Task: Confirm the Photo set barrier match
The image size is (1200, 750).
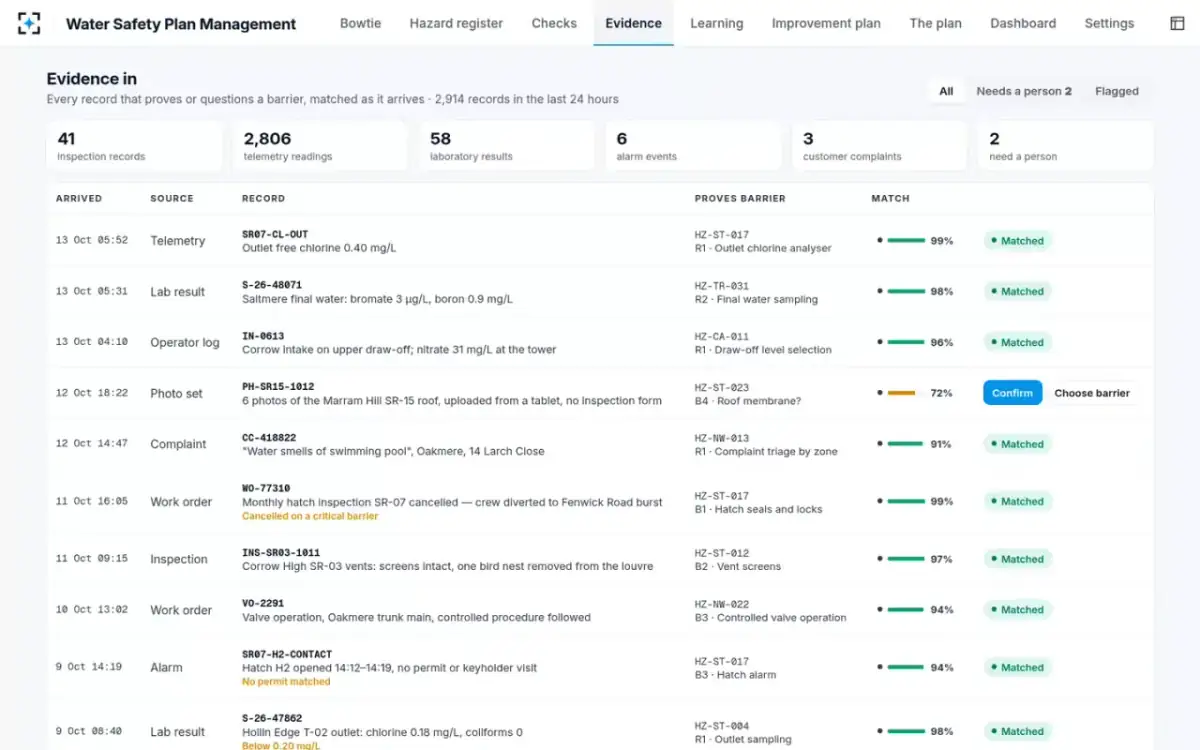Action: pos(1012,393)
